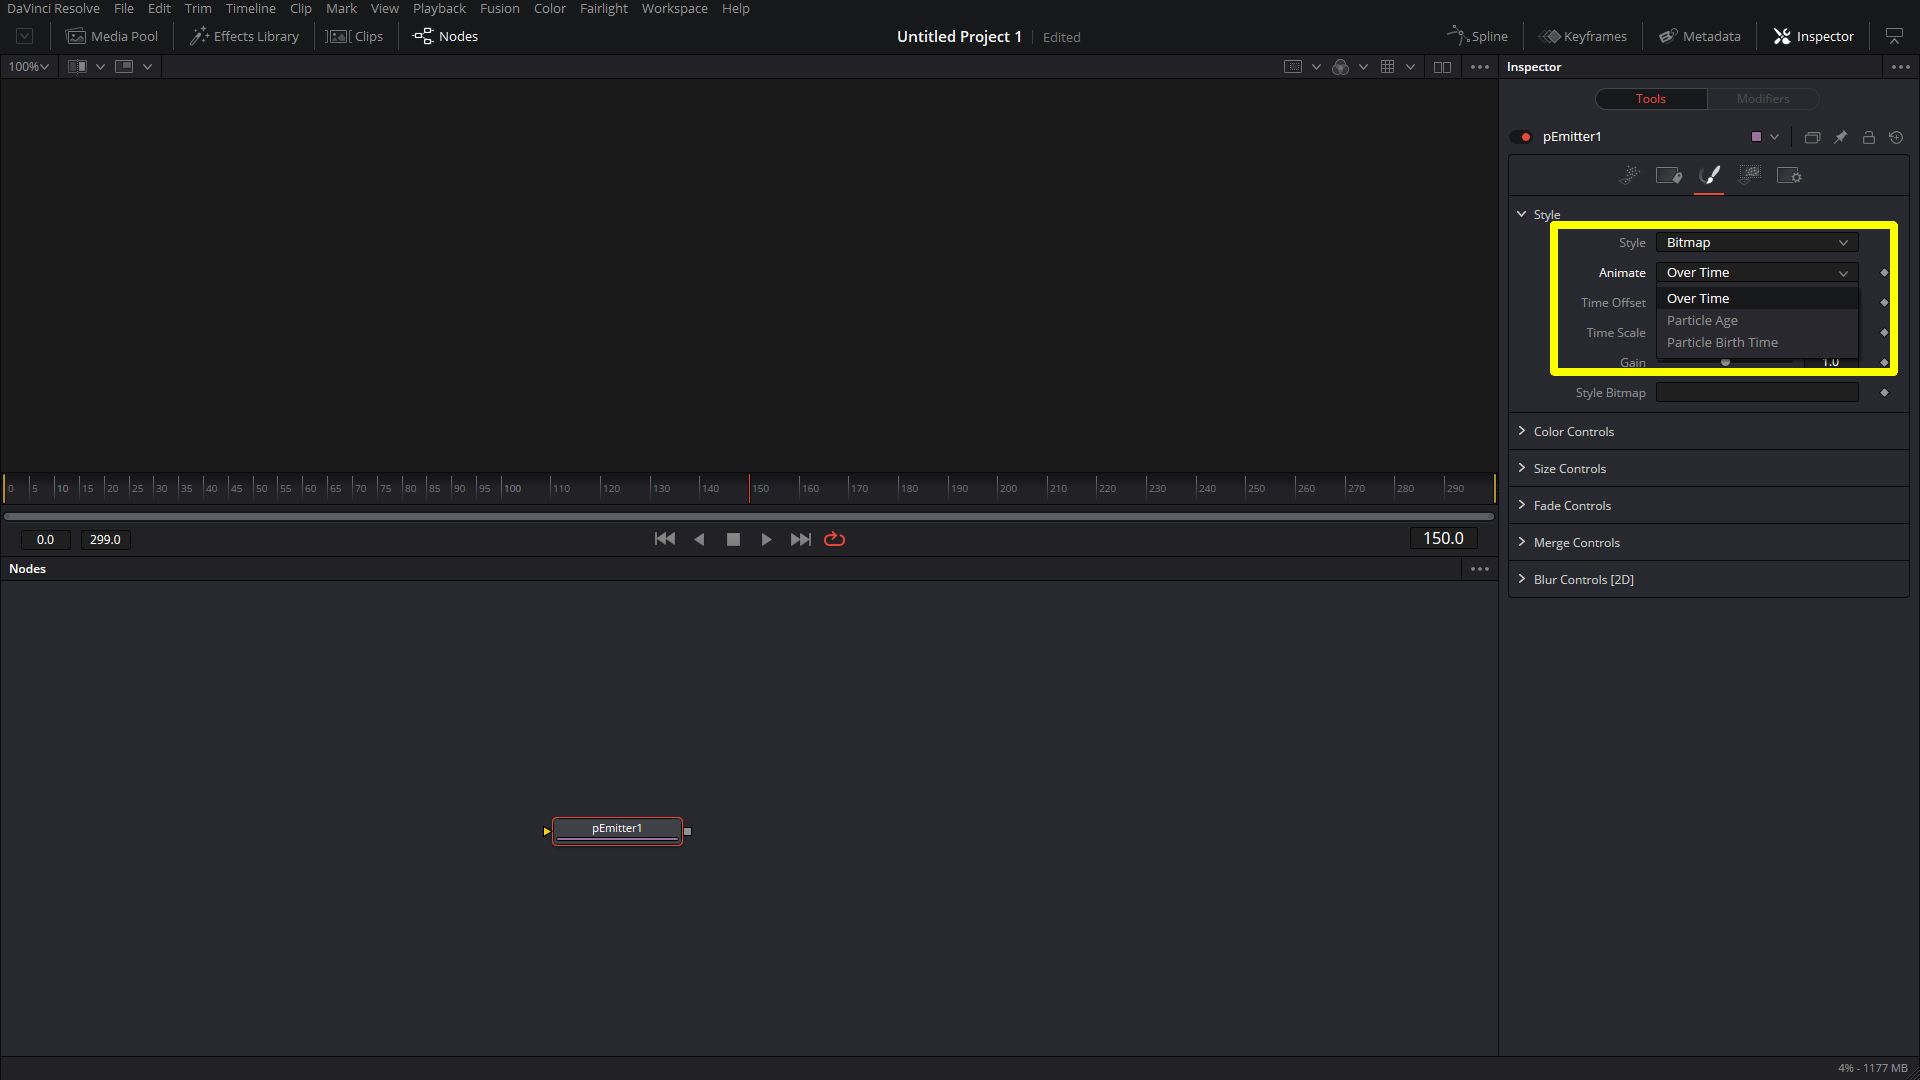Open the Style Bitmap dropdown
This screenshot has width=1920, height=1080.
tap(1757, 243)
